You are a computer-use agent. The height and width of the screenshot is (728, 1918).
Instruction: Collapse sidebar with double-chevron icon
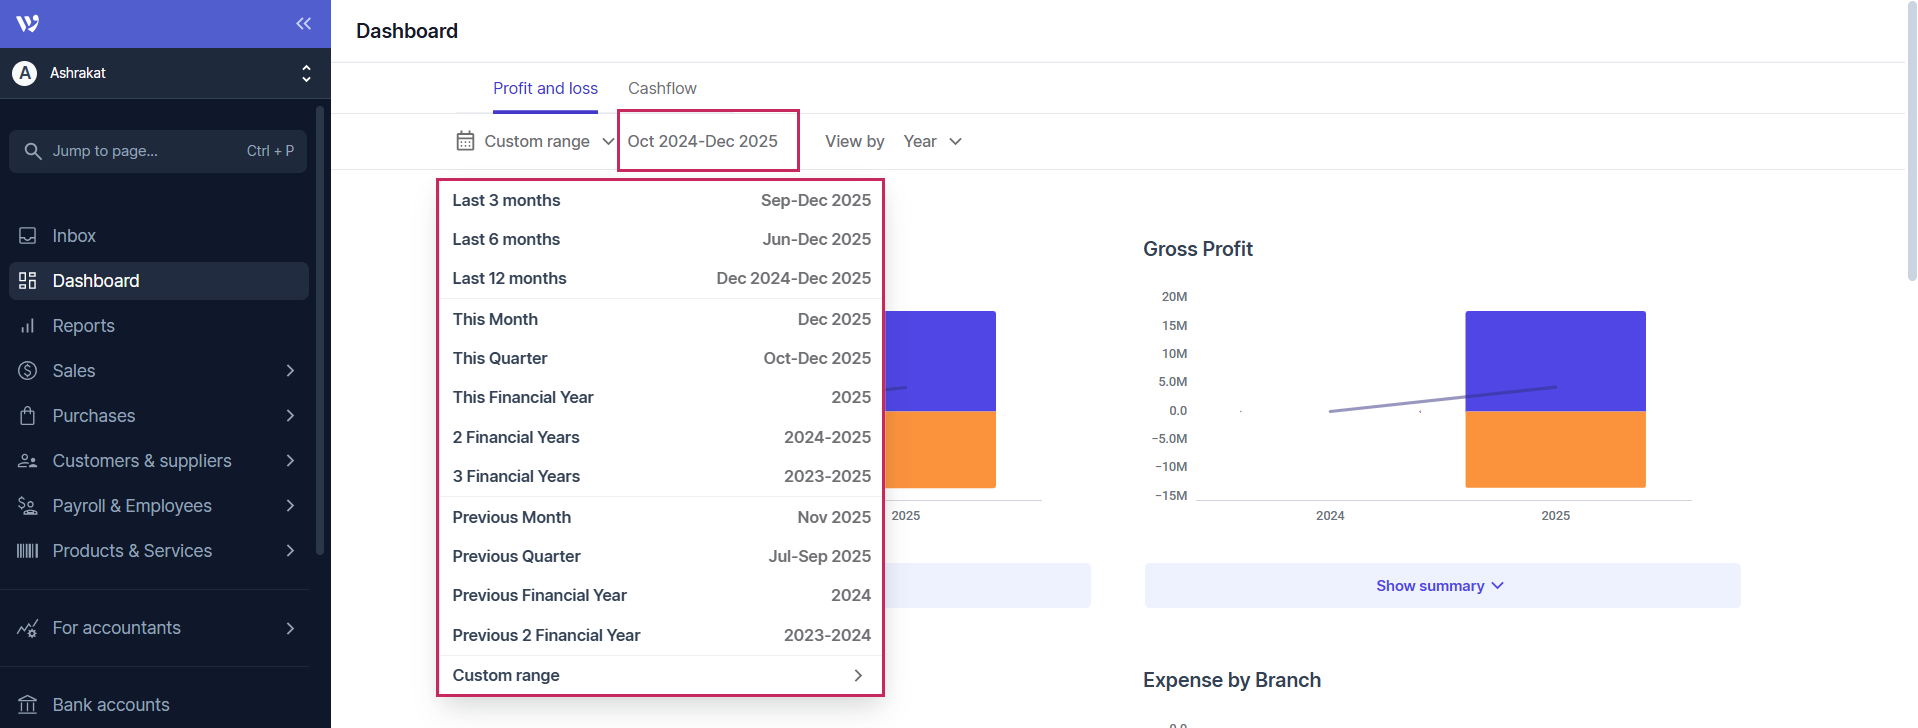[303, 23]
